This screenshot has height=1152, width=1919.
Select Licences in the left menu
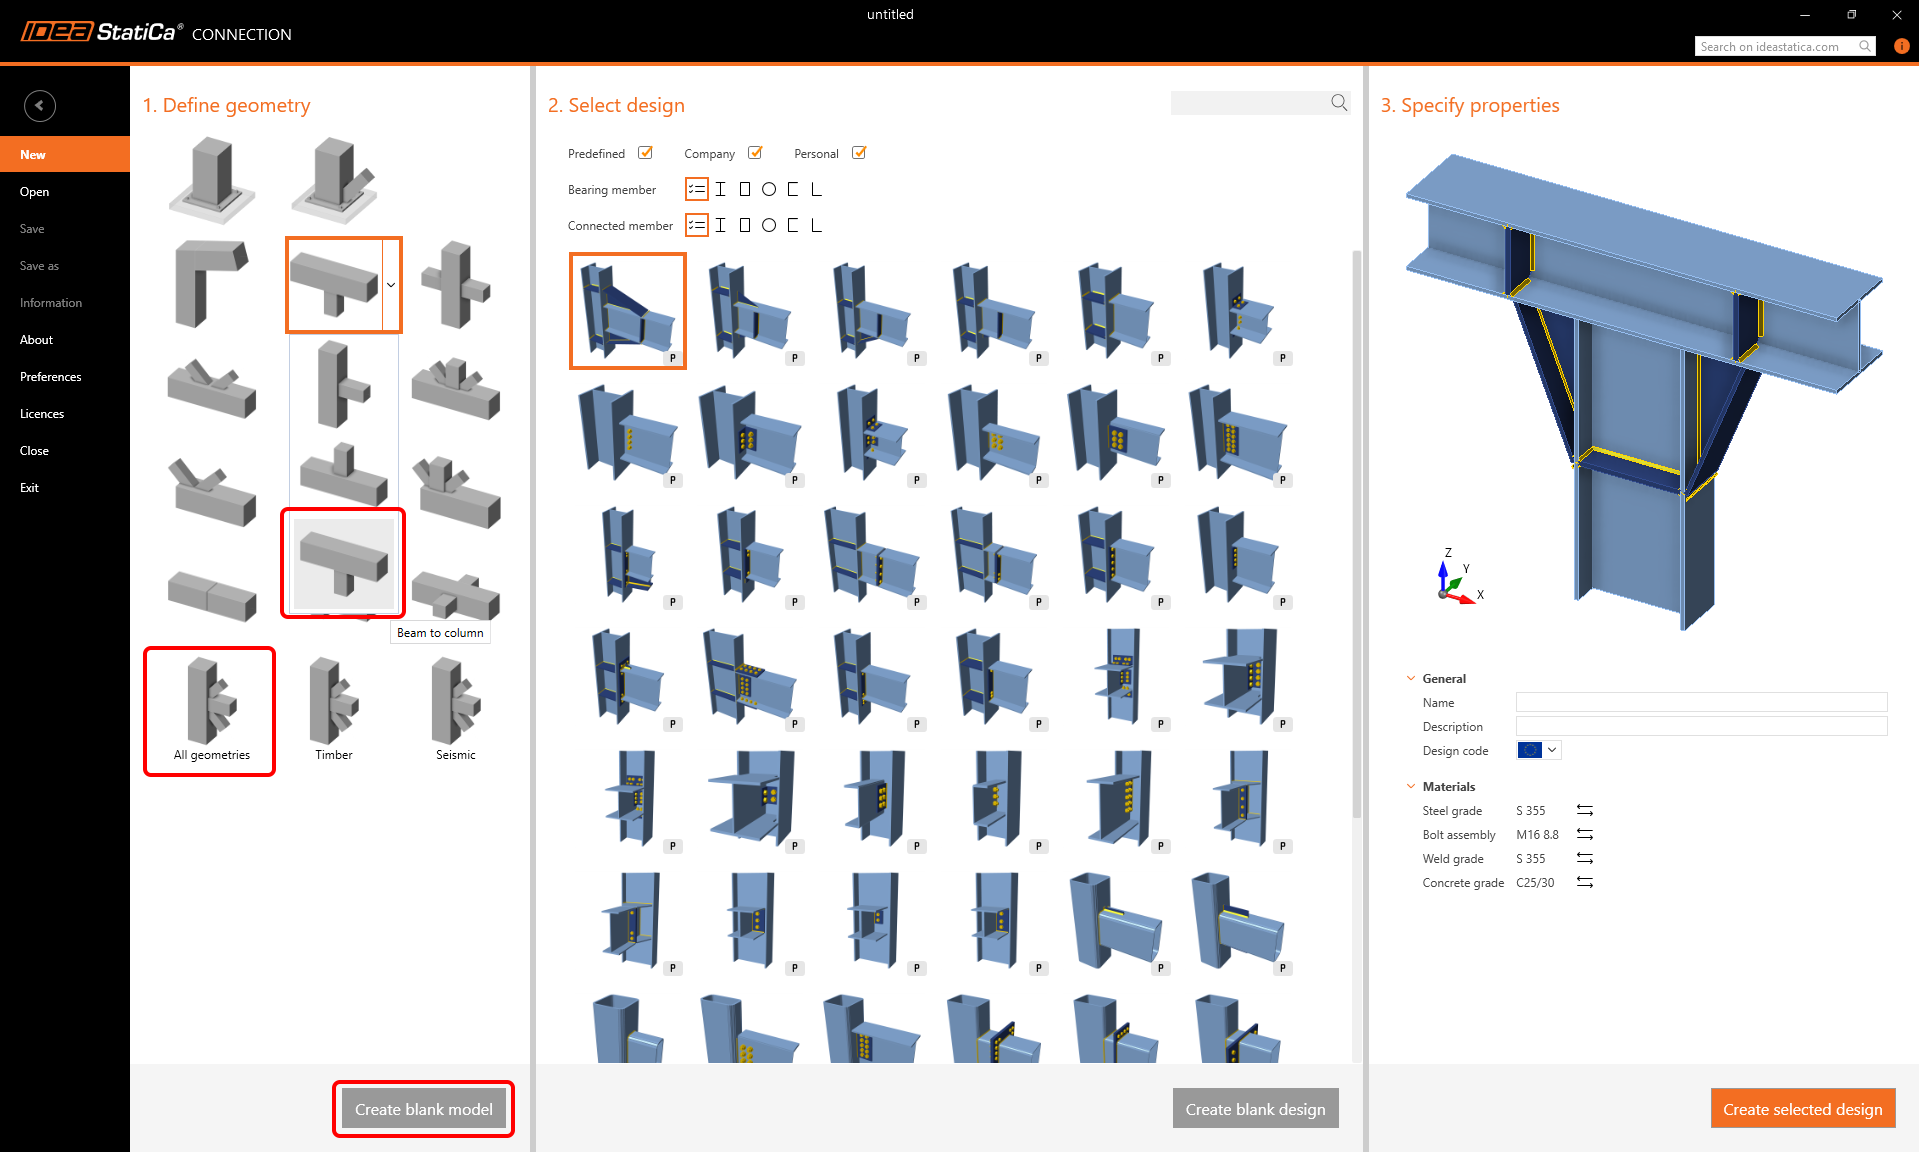pyautogui.click(x=42, y=414)
